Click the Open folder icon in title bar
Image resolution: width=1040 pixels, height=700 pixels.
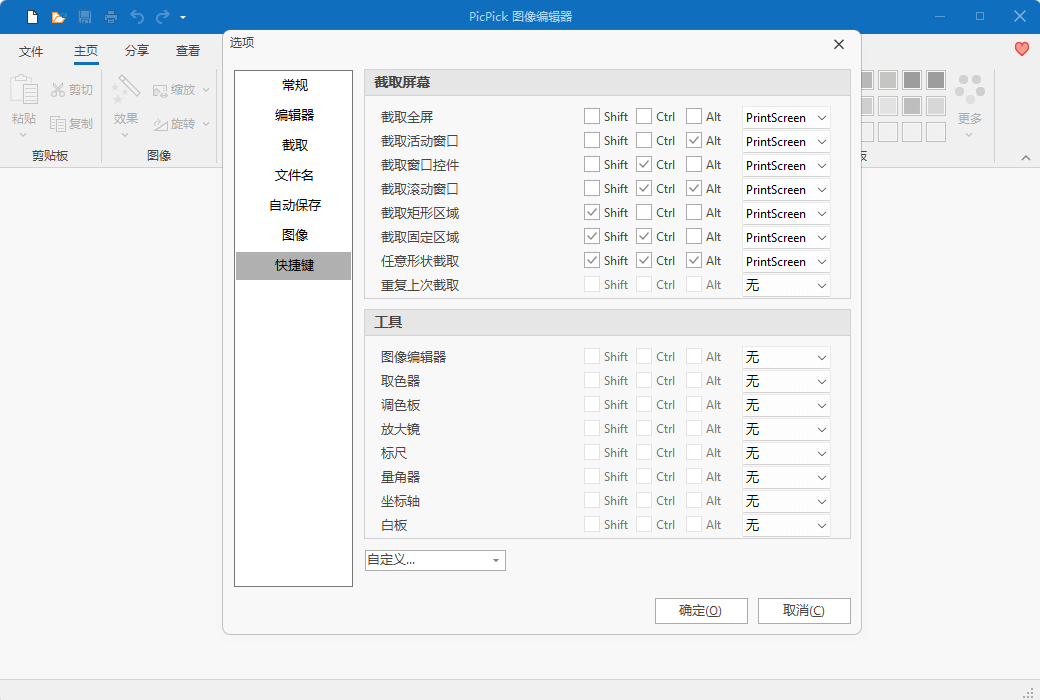59,17
